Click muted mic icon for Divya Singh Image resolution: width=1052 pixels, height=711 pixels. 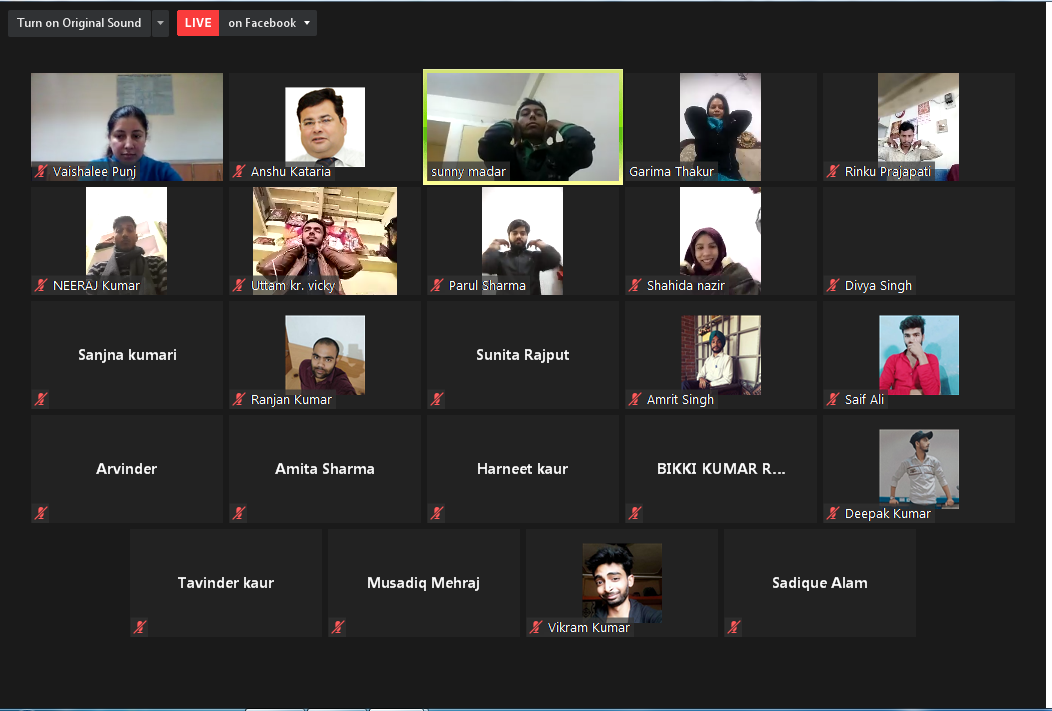833,285
